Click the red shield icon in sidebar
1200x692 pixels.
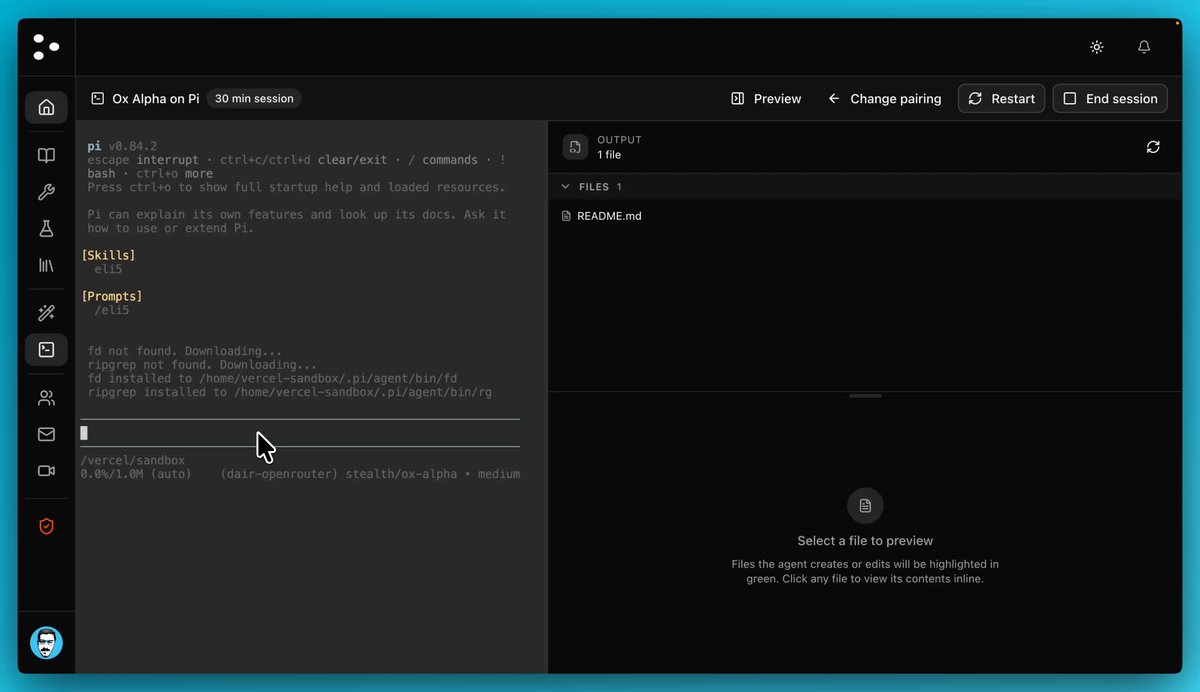(x=46, y=526)
